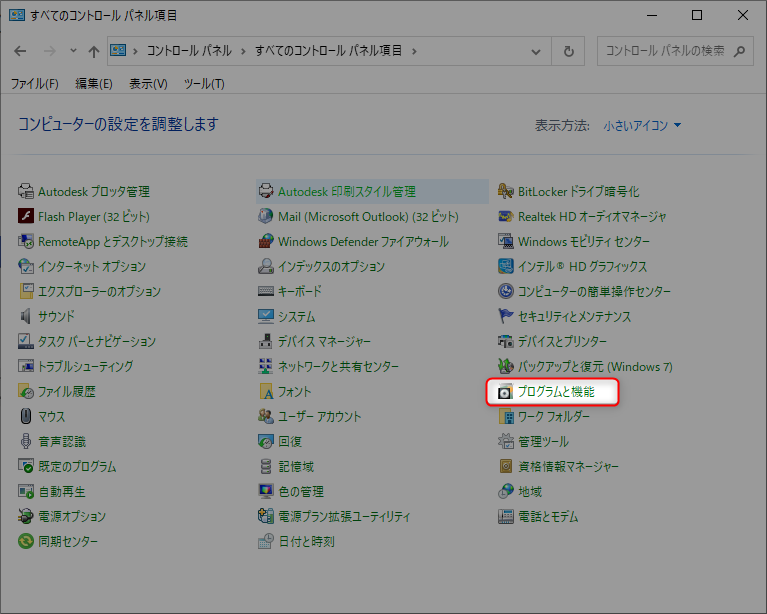Open the 管理ツール gear icon

tap(505, 441)
